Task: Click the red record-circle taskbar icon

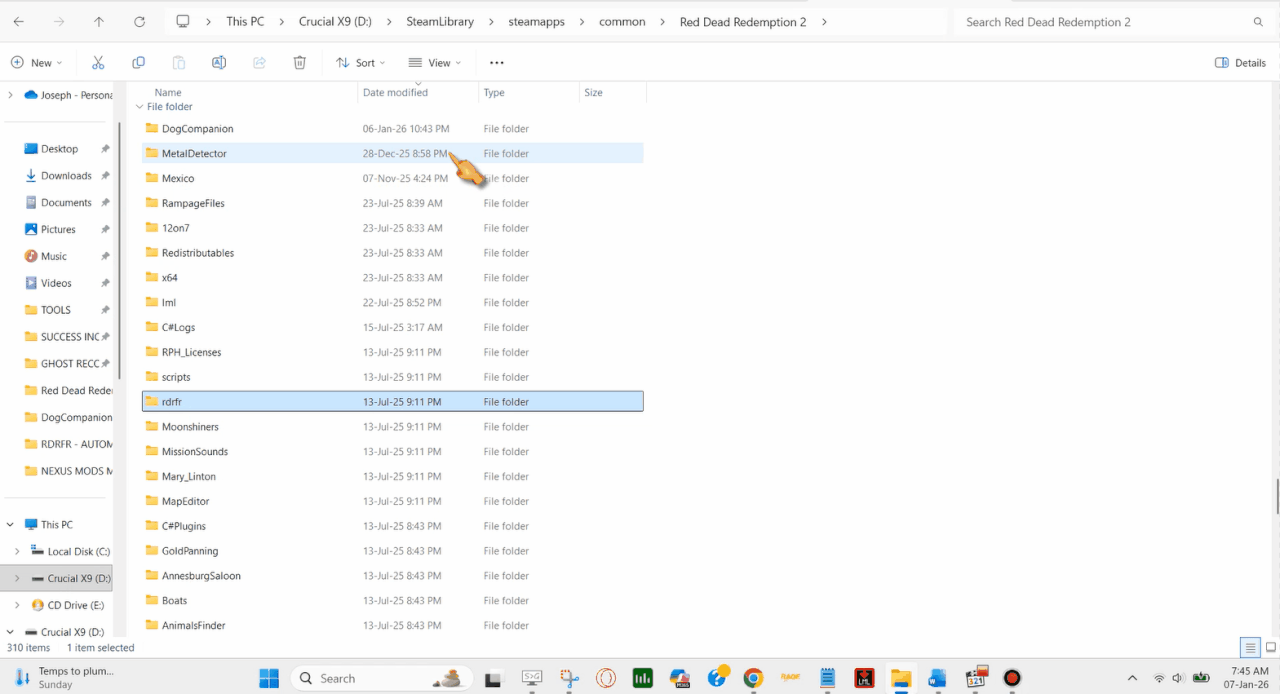Action: tap(1012, 678)
